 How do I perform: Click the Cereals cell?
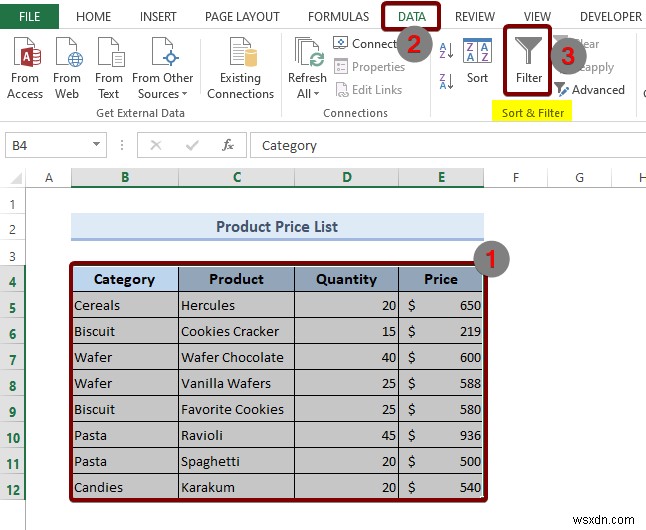click(125, 305)
